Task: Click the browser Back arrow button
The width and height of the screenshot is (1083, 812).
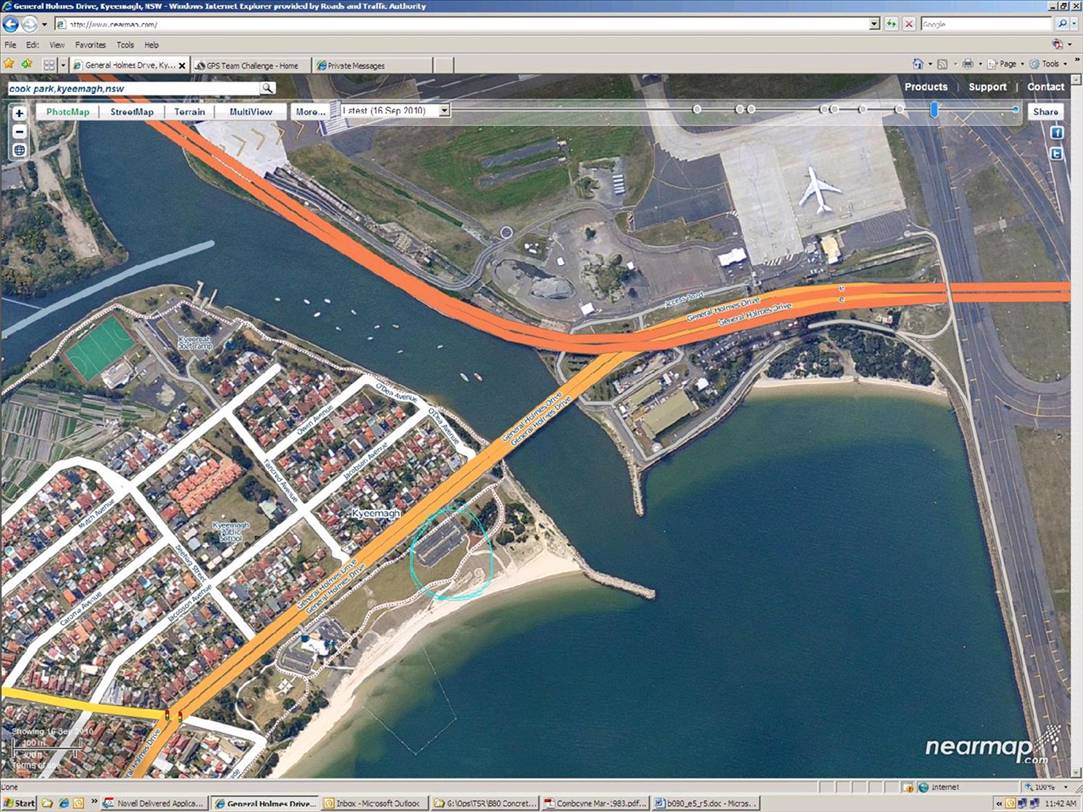Action: point(13,24)
